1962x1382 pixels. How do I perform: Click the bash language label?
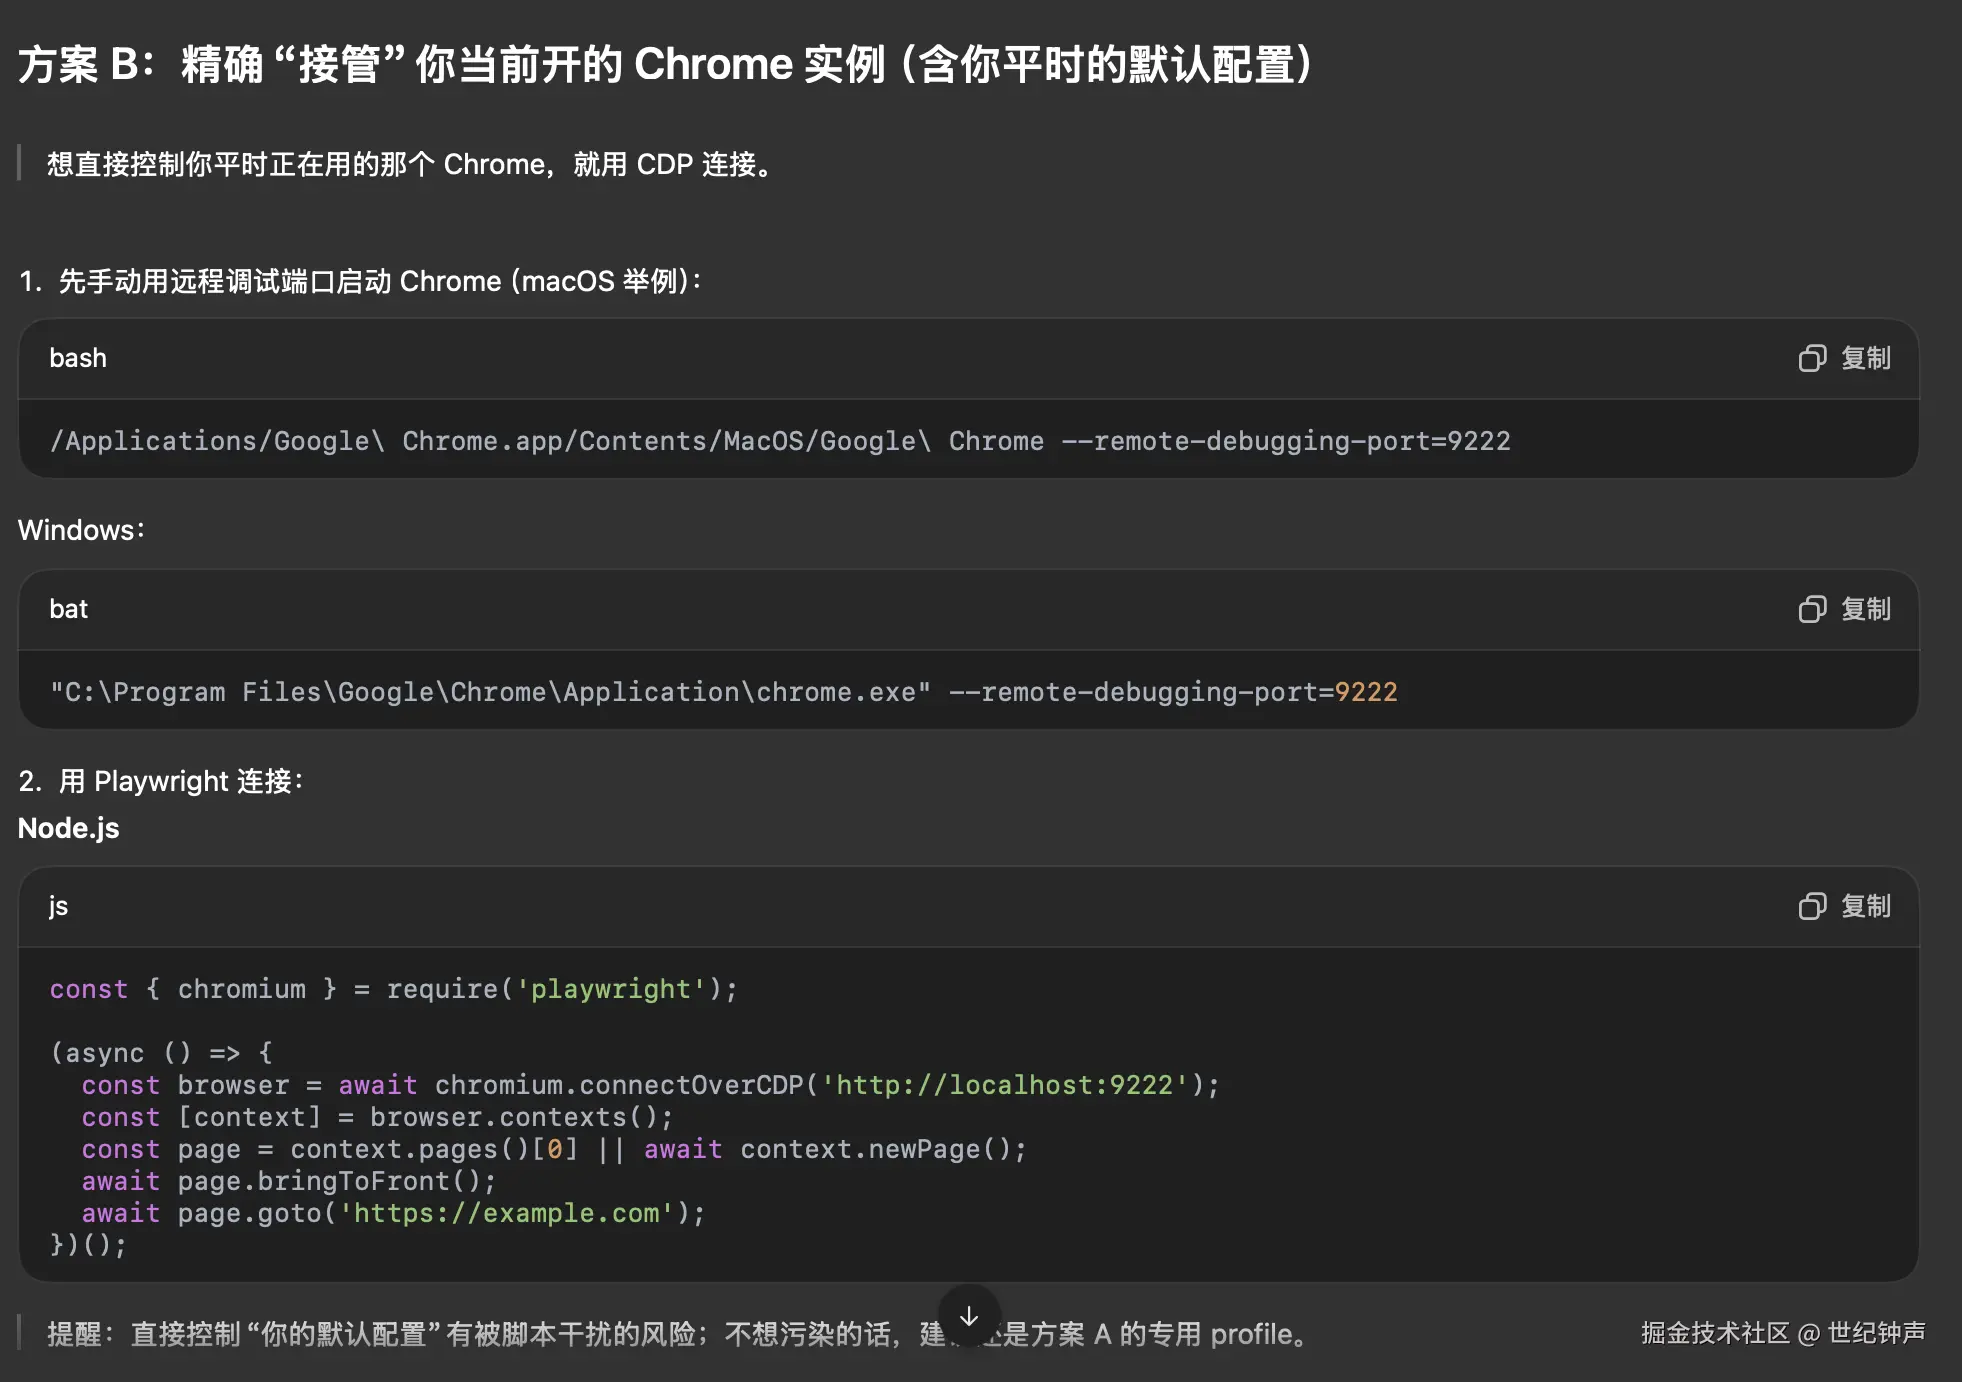point(78,358)
